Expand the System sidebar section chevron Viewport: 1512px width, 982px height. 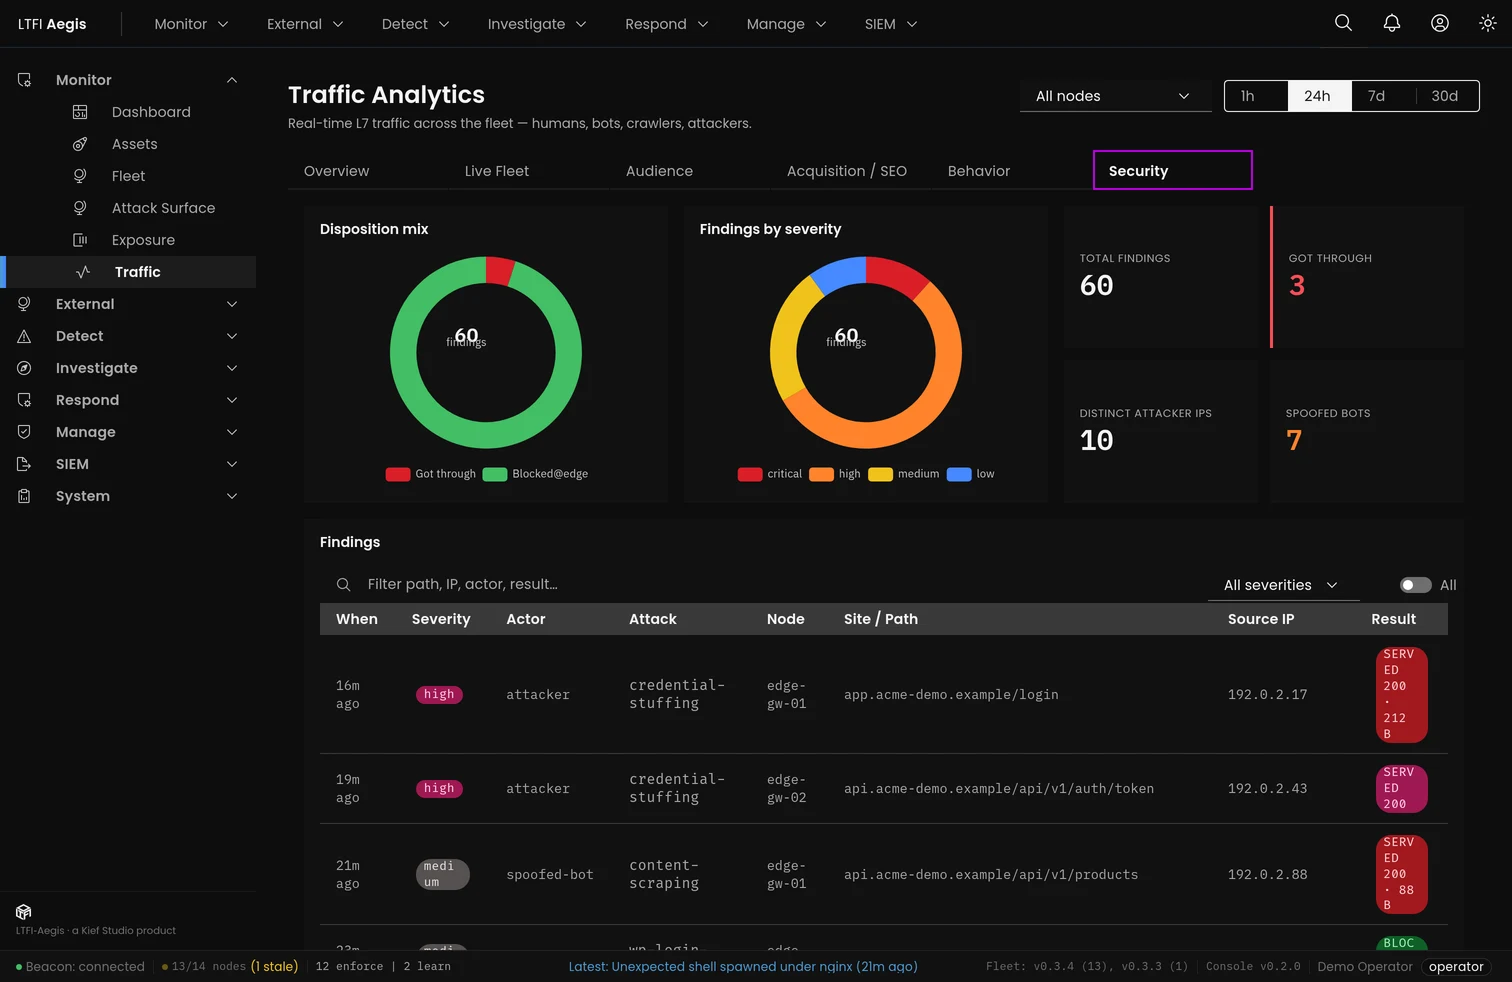[232, 496]
